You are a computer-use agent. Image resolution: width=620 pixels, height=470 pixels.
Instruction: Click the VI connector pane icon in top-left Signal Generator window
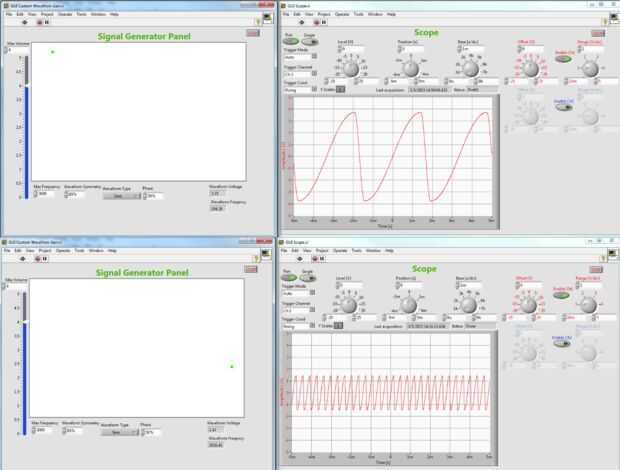pos(267,18)
